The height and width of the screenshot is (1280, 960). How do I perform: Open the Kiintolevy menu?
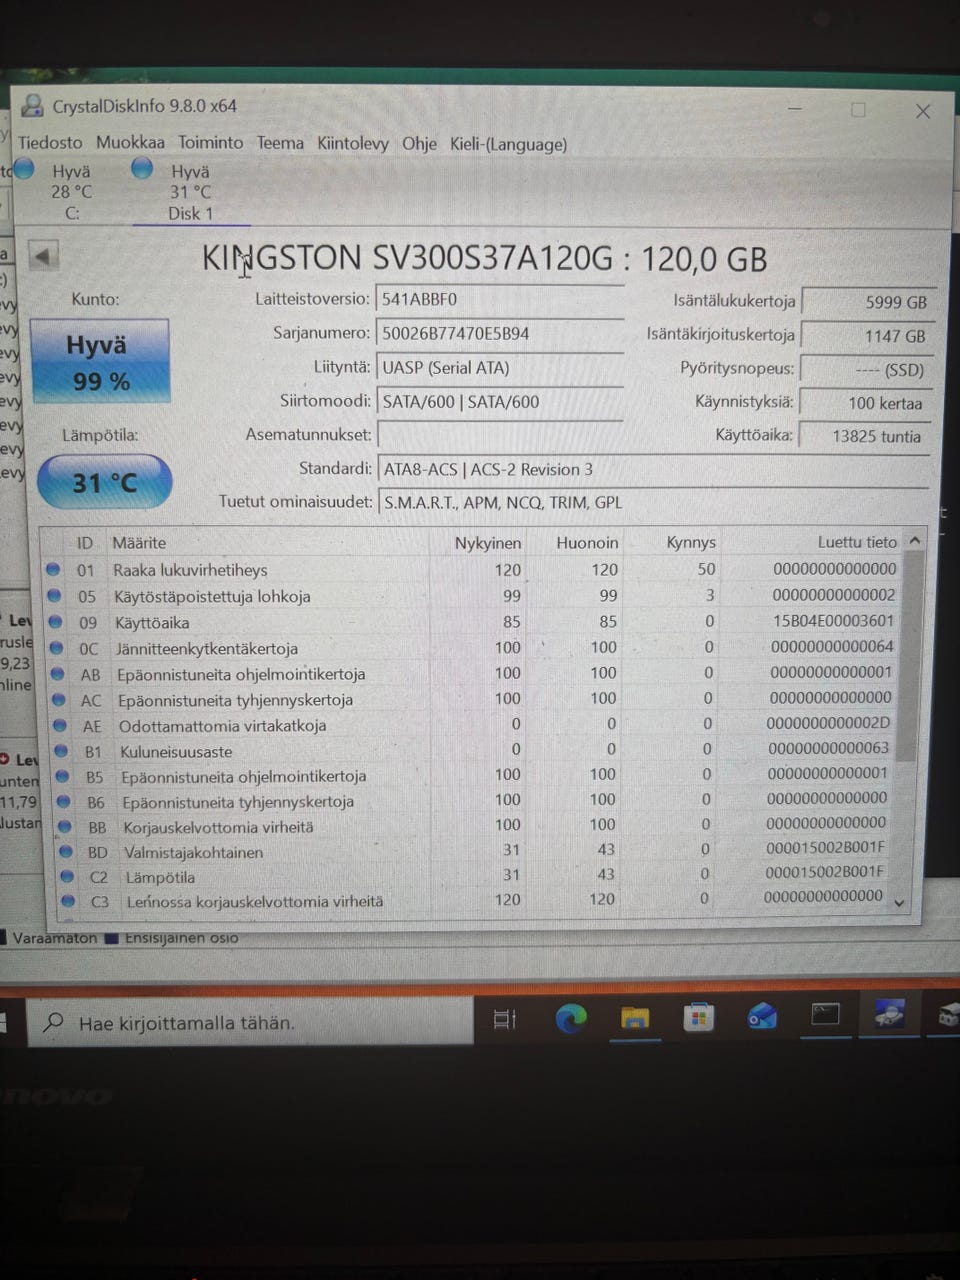click(x=353, y=144)
